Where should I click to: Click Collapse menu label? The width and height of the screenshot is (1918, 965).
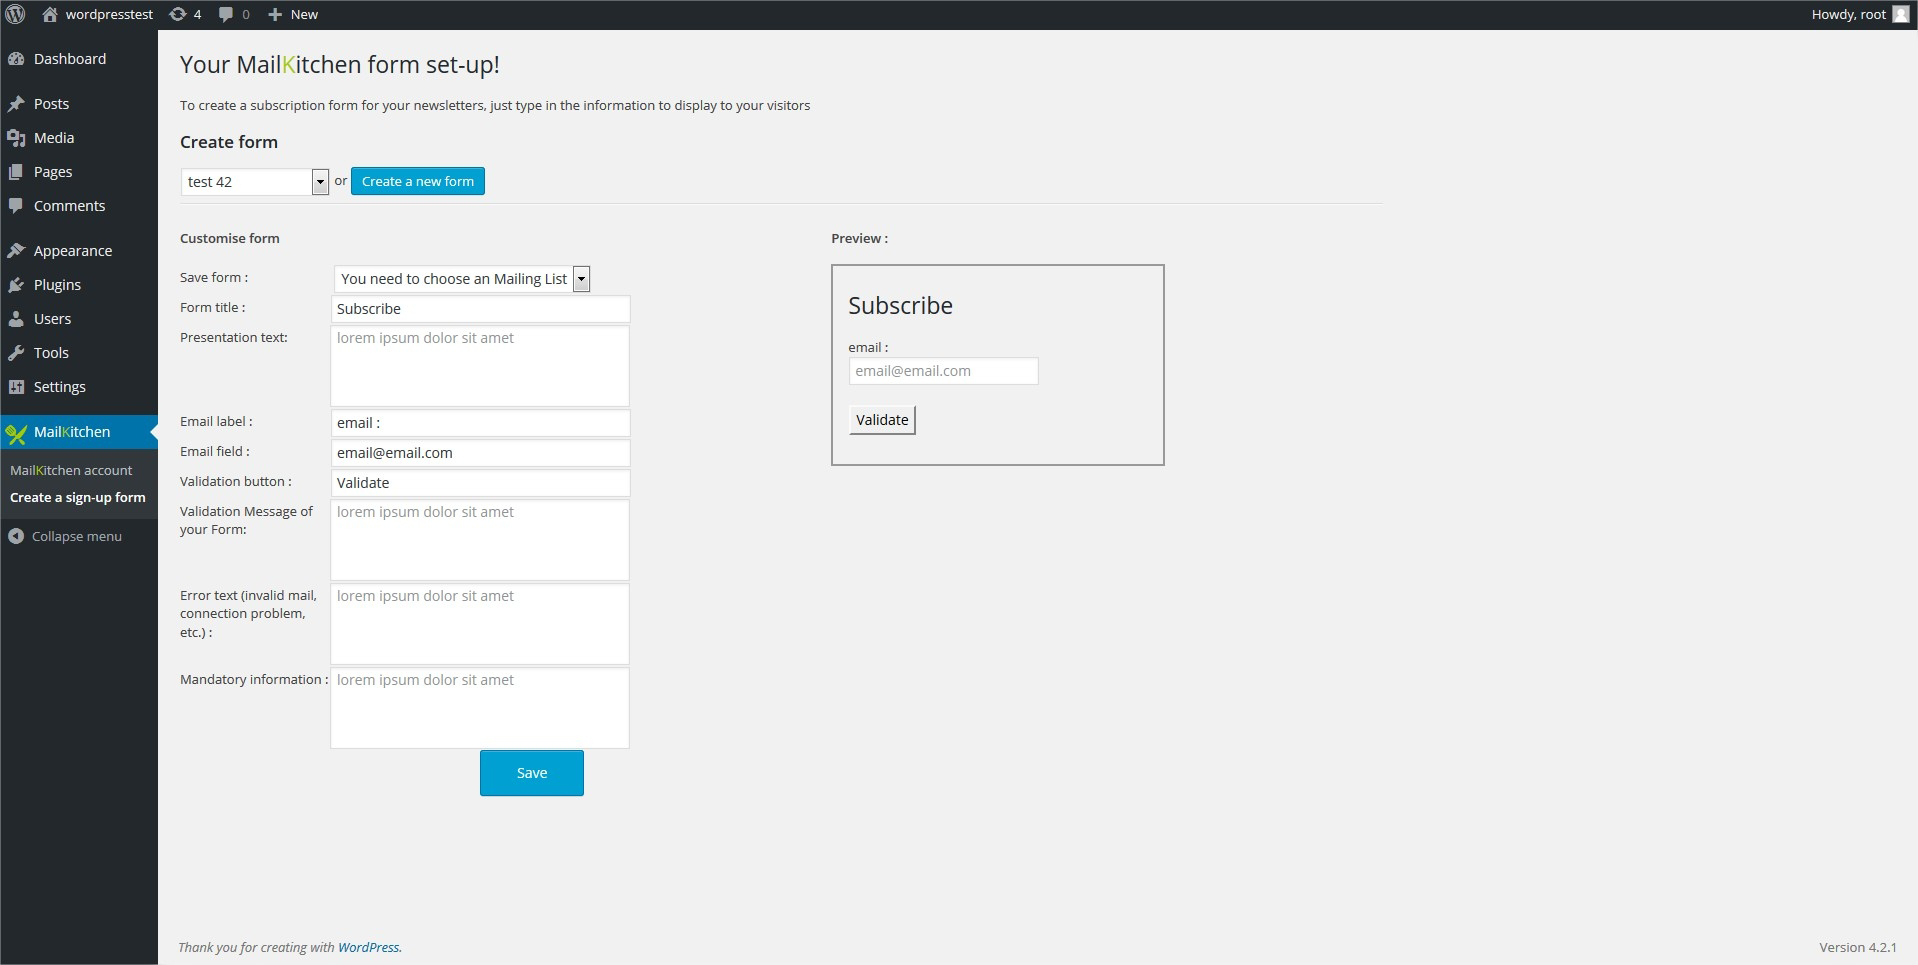click(77, 536)
